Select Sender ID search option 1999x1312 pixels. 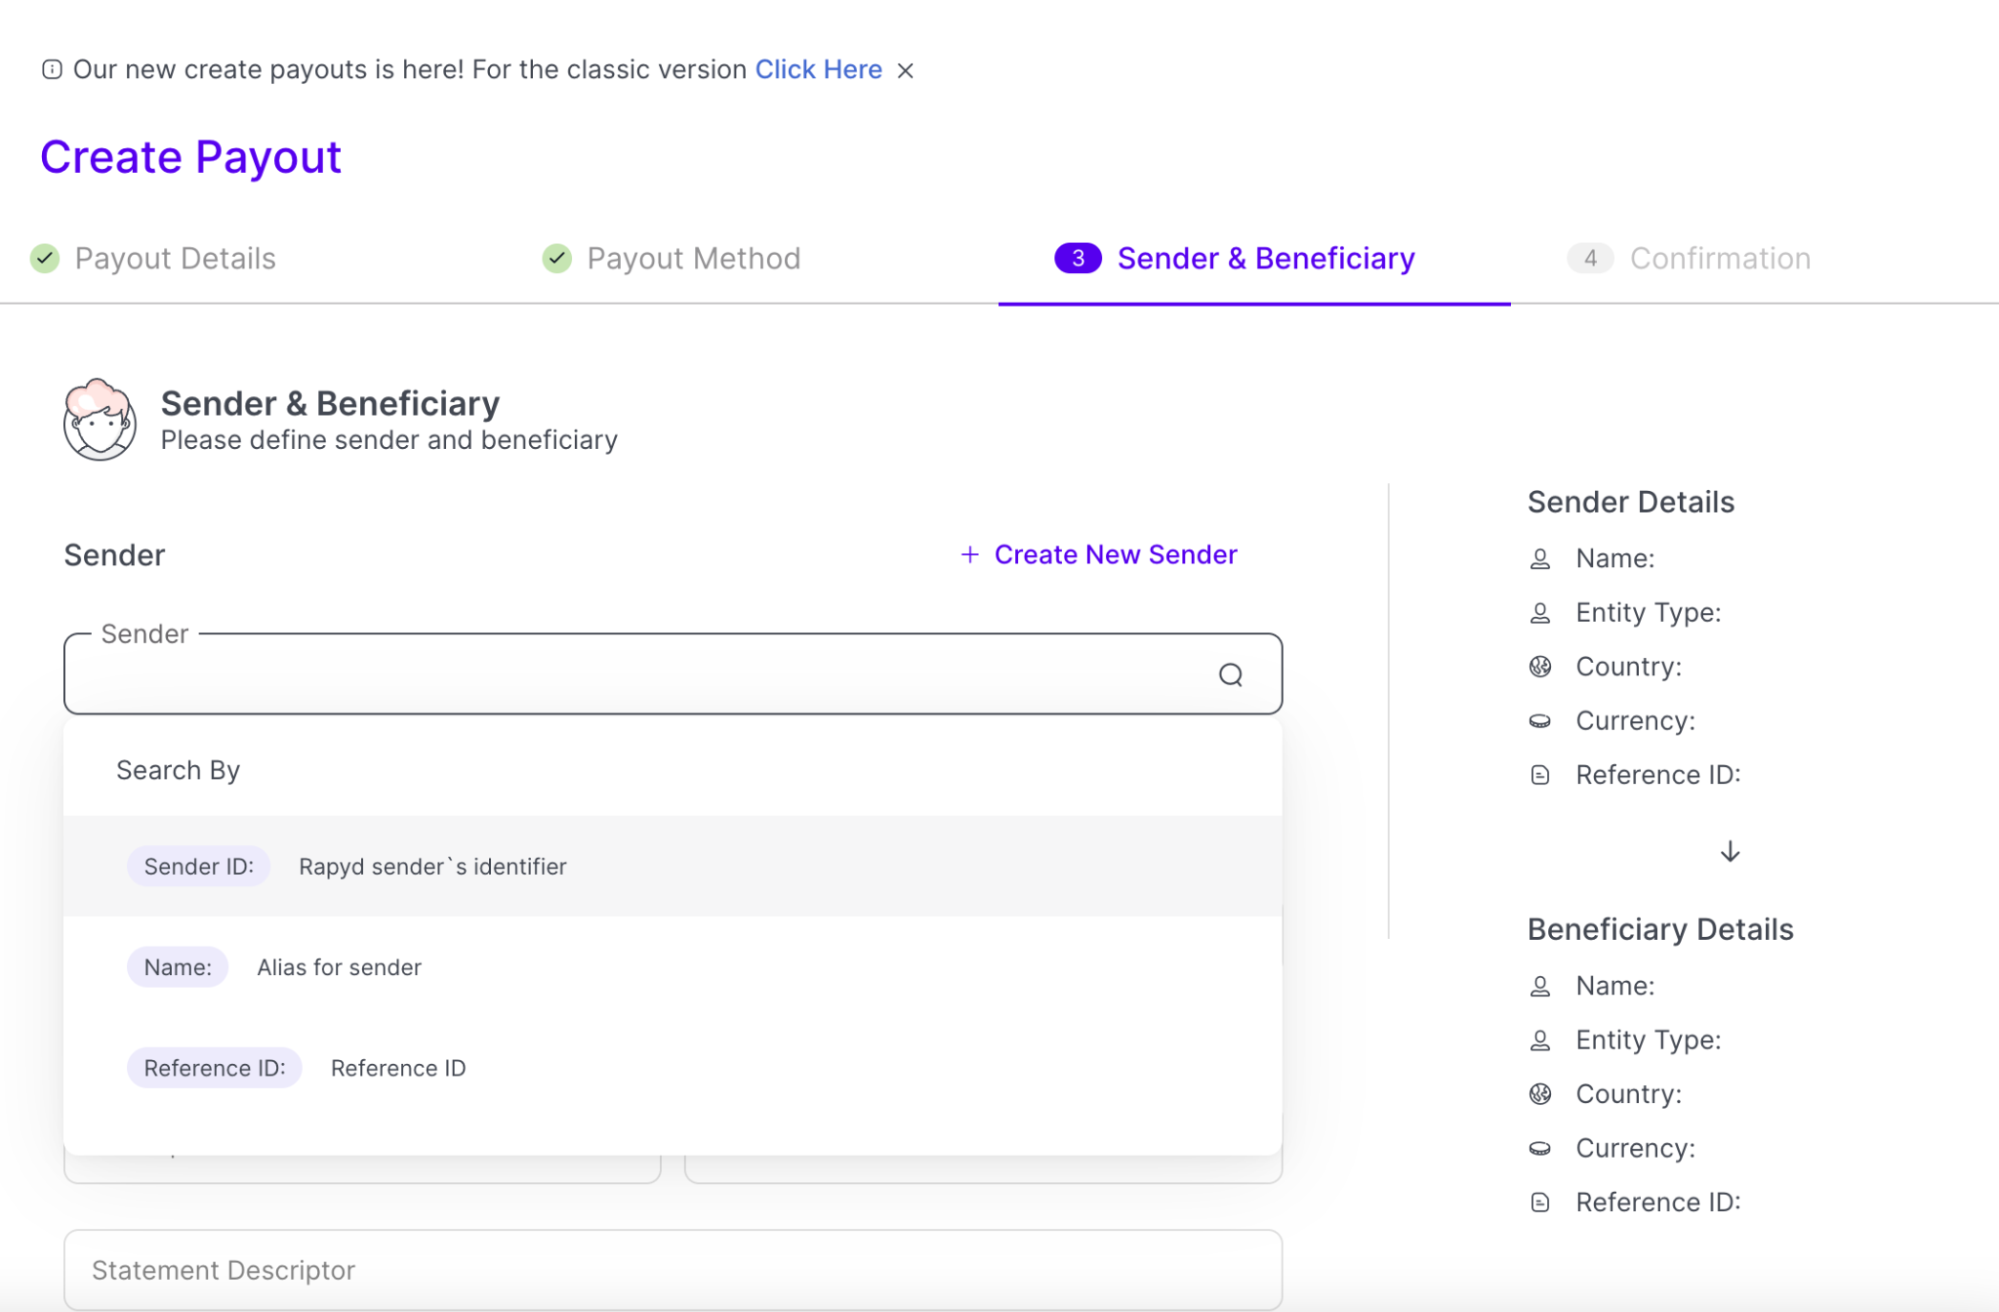point(672,866)
